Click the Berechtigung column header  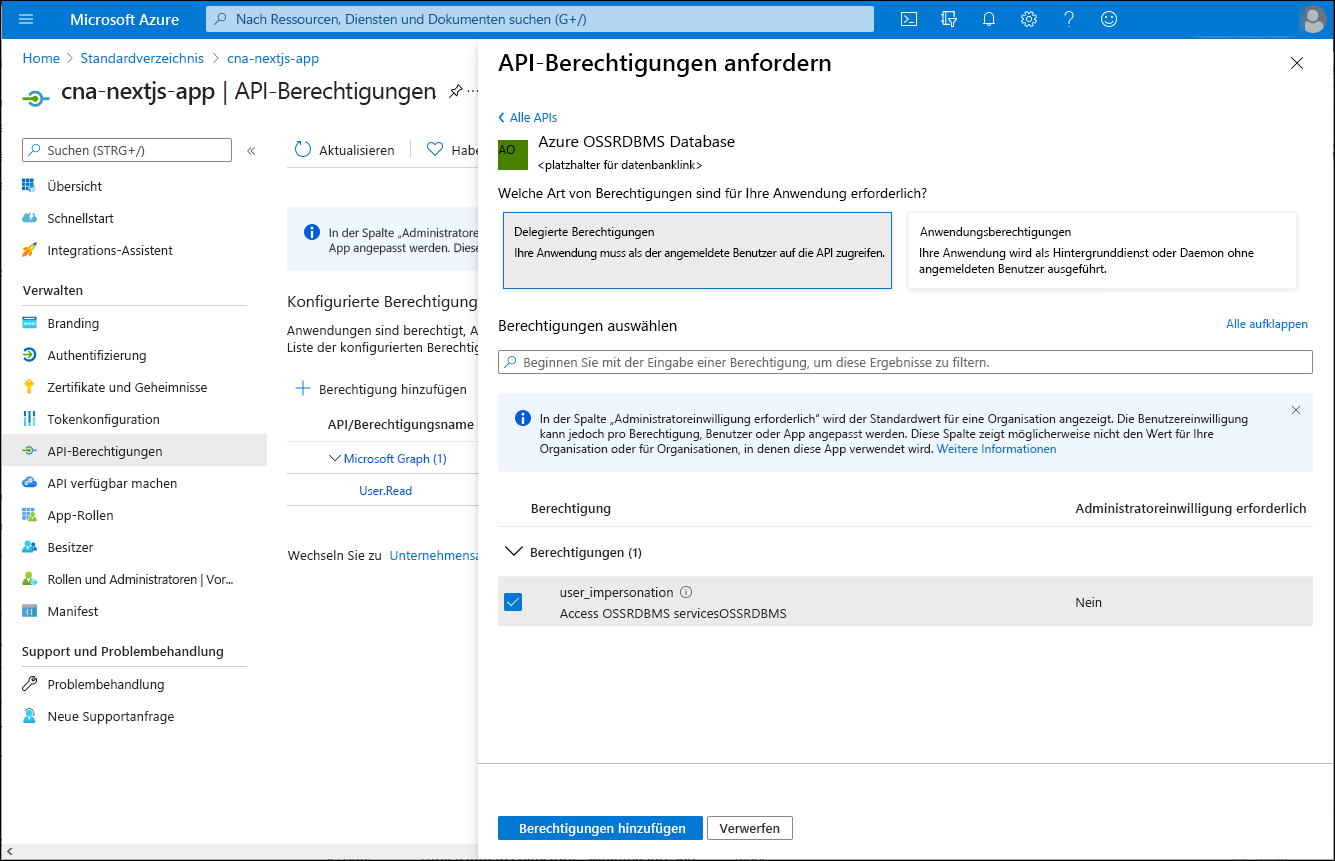tap(570, 508)
